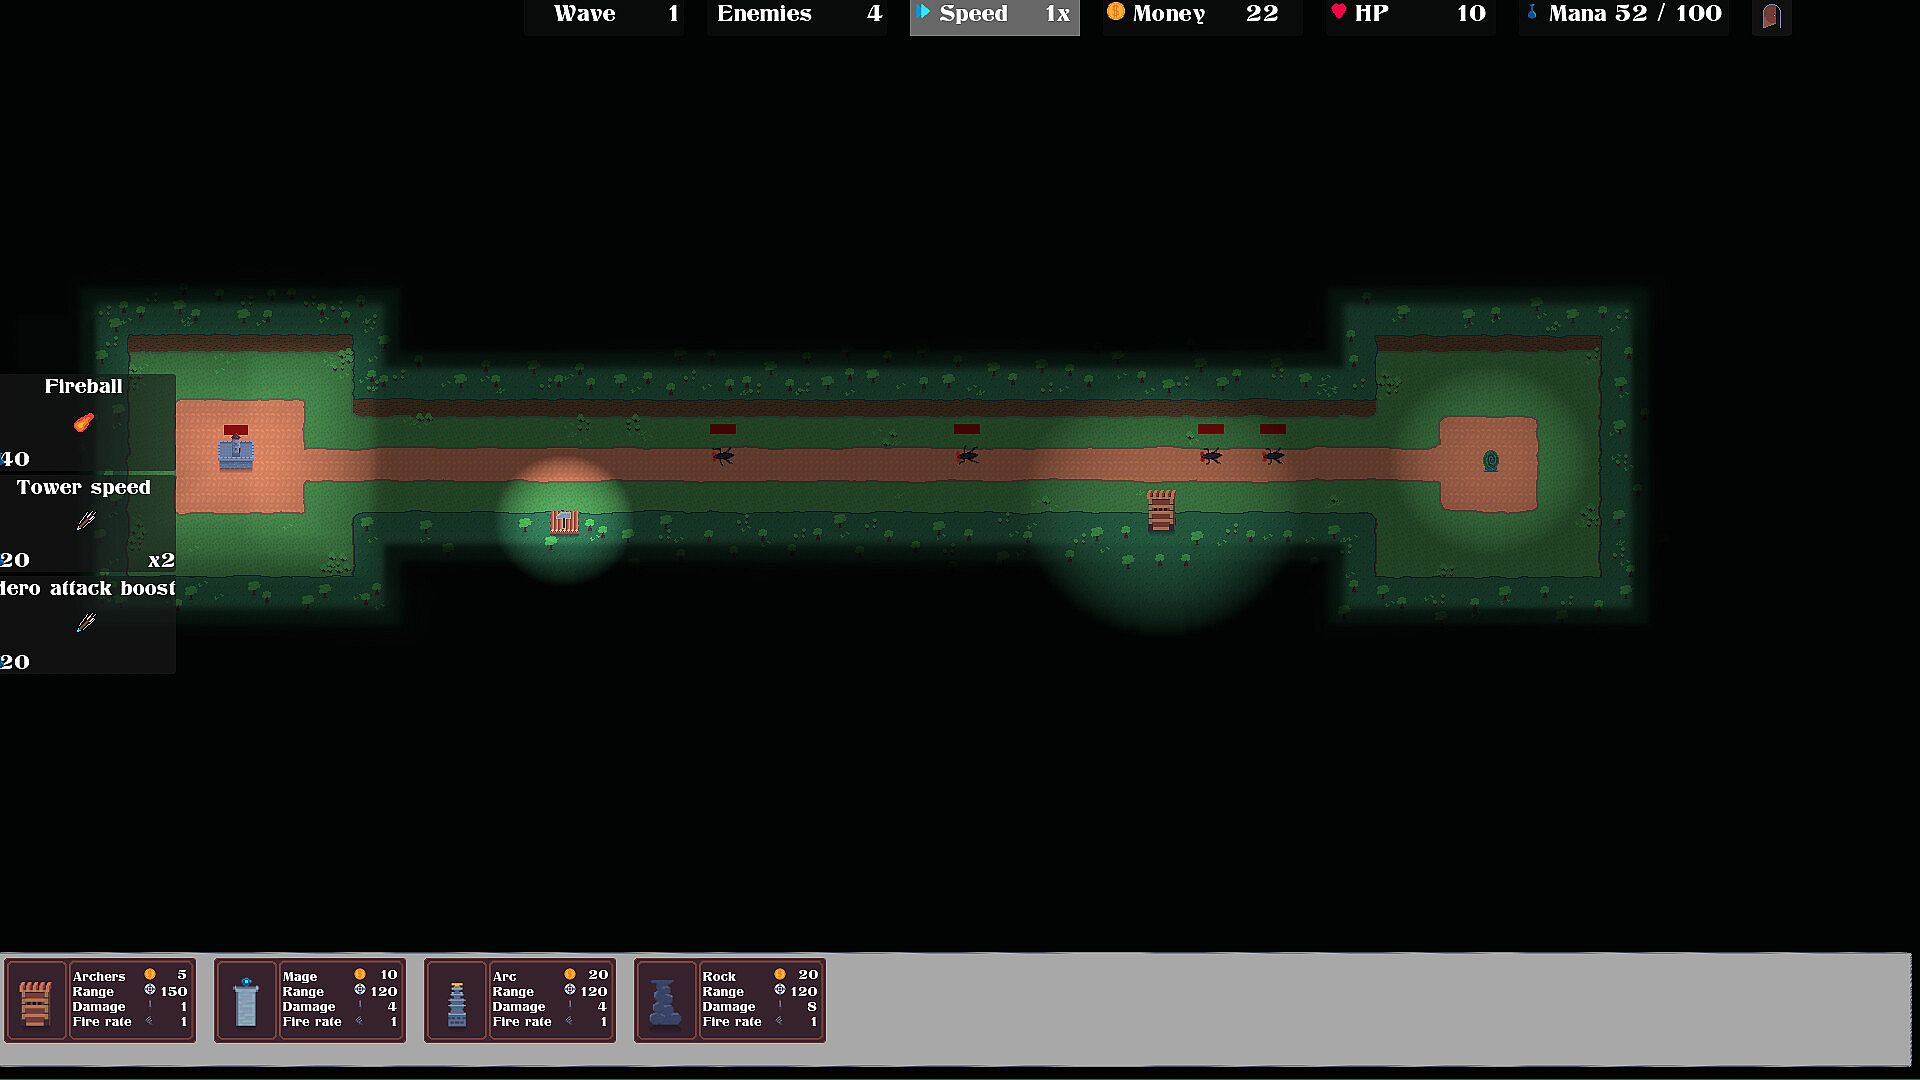Click the Archers tower stats card
The height and width of the screenshot is (1080, 1920).
tap(130, 999)
